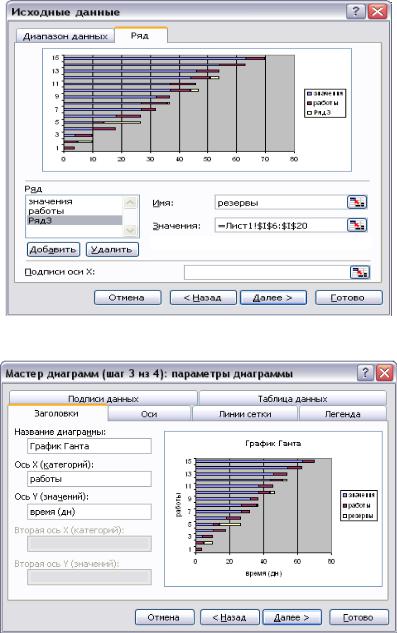This screenshot has height=633, width=397.
Task: Click Отмена in Мастер диаграмм dialog
Action: click(164, 617)
